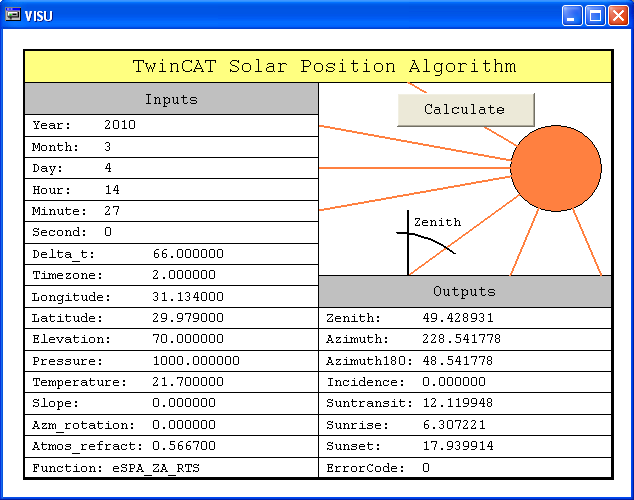Click the Suntransit output 12.119948

(x=458, y=403)
